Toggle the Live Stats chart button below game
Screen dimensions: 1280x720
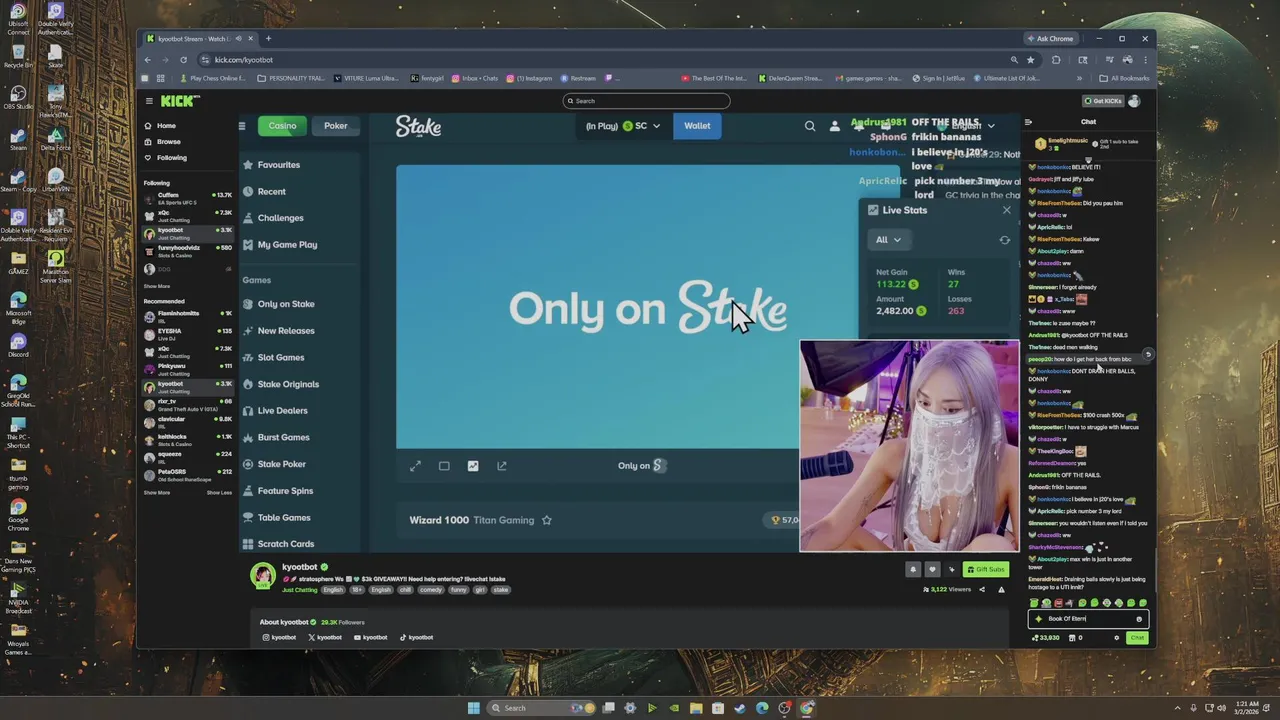click(x=473, y=466)
